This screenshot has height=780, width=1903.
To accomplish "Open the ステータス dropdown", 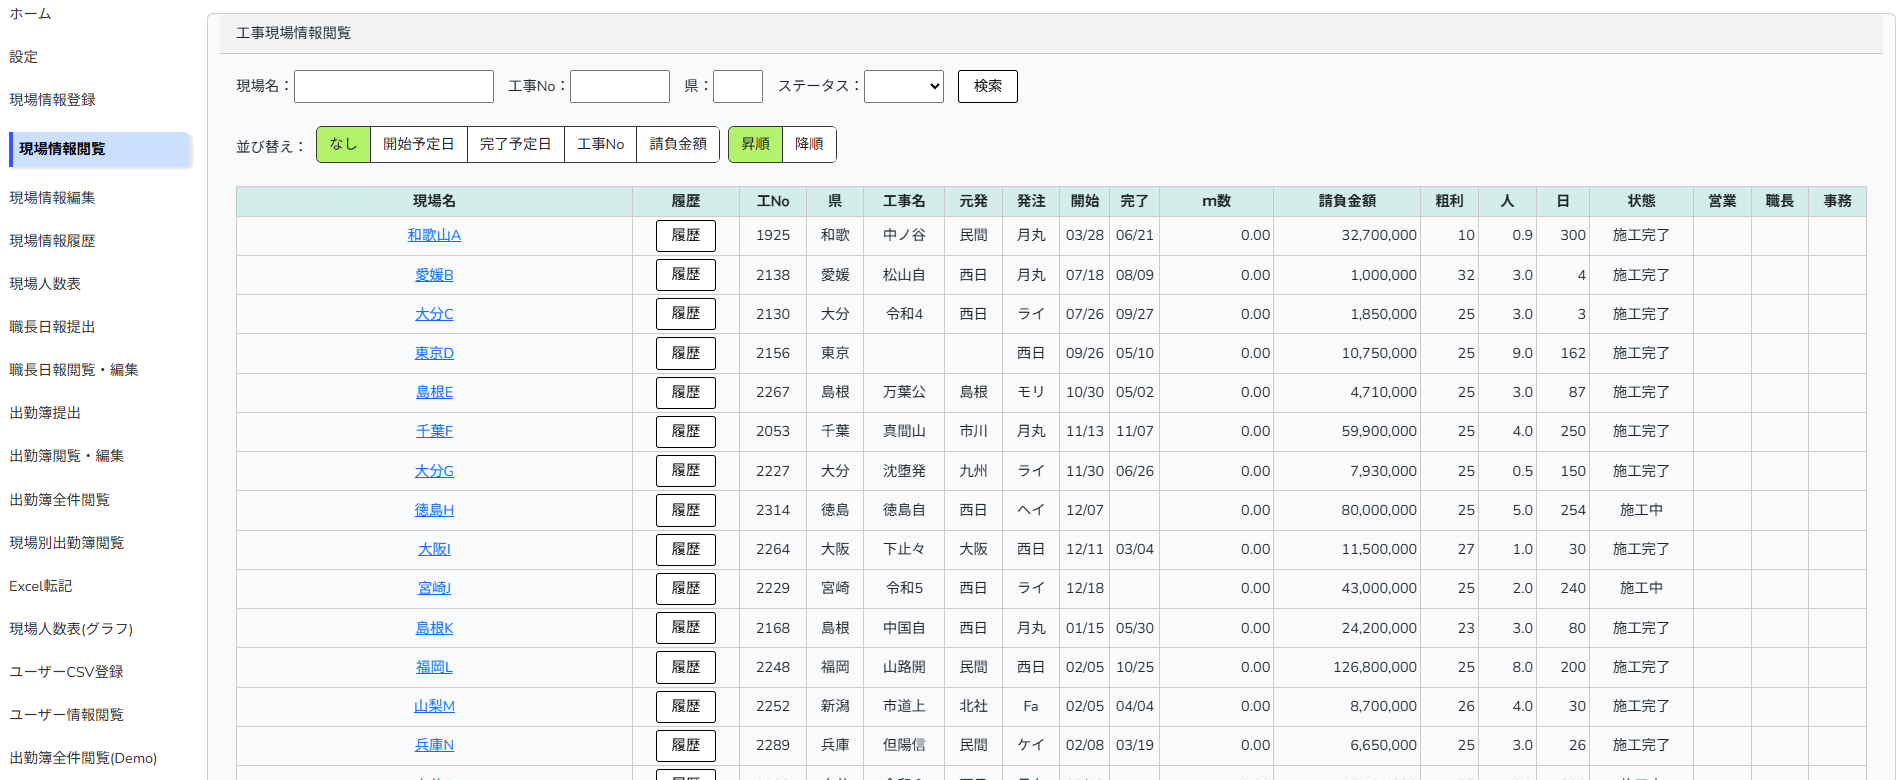I will [903, 87].
